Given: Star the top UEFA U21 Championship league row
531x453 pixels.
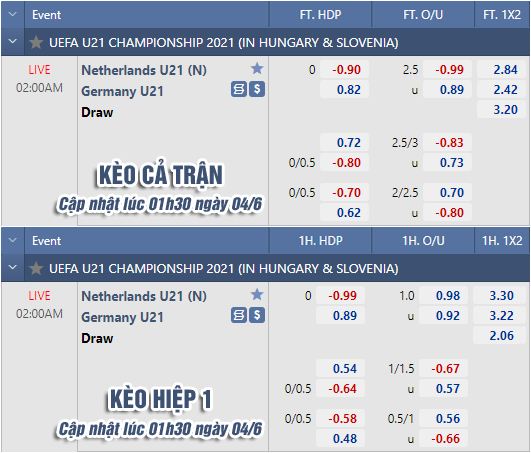Looking at the screenshot, I should [36, 43].
